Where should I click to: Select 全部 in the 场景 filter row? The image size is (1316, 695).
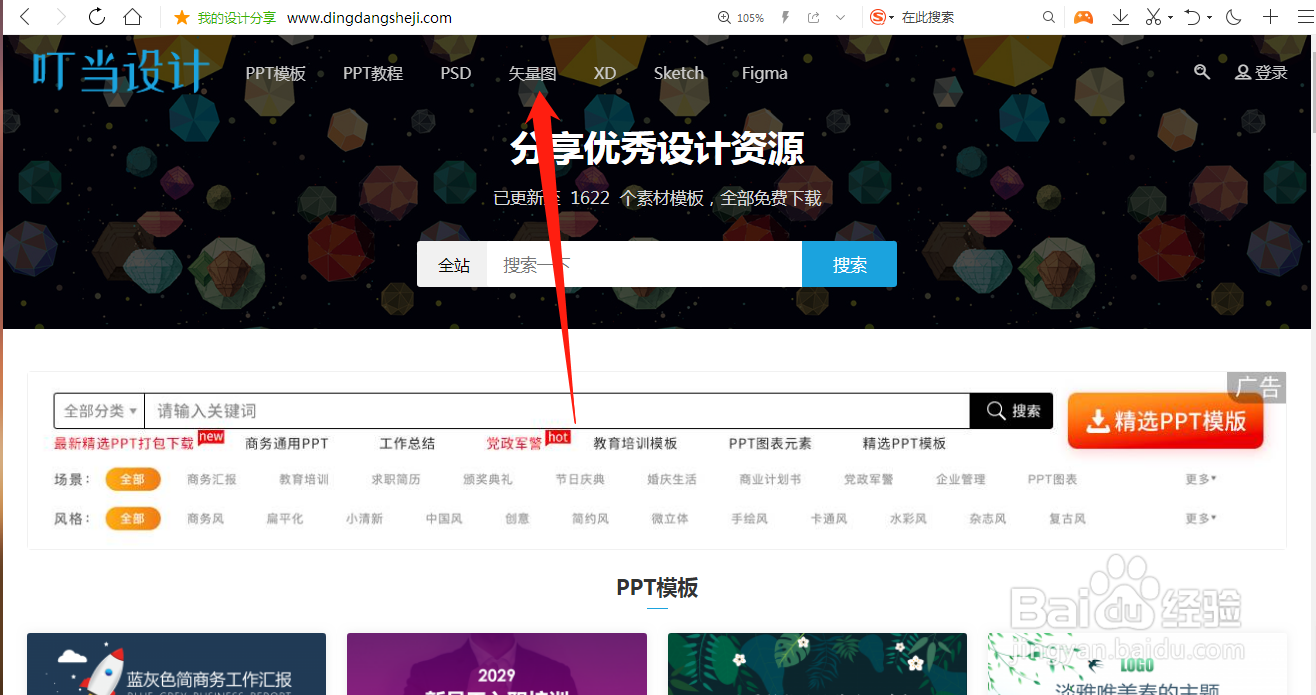click(x=133, y=479)
